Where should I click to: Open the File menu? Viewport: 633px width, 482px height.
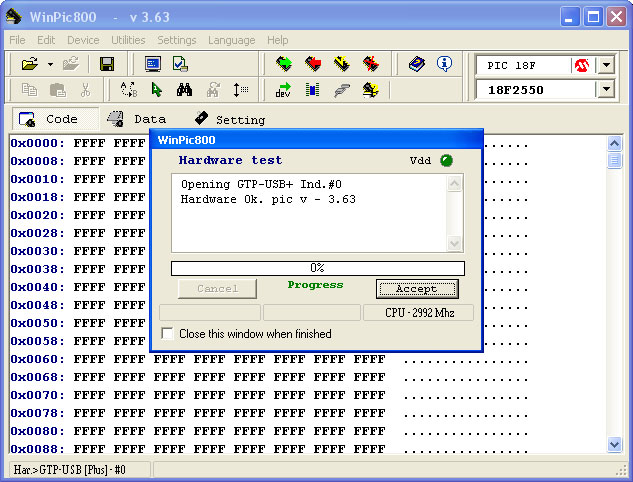(x=17, y=40)
